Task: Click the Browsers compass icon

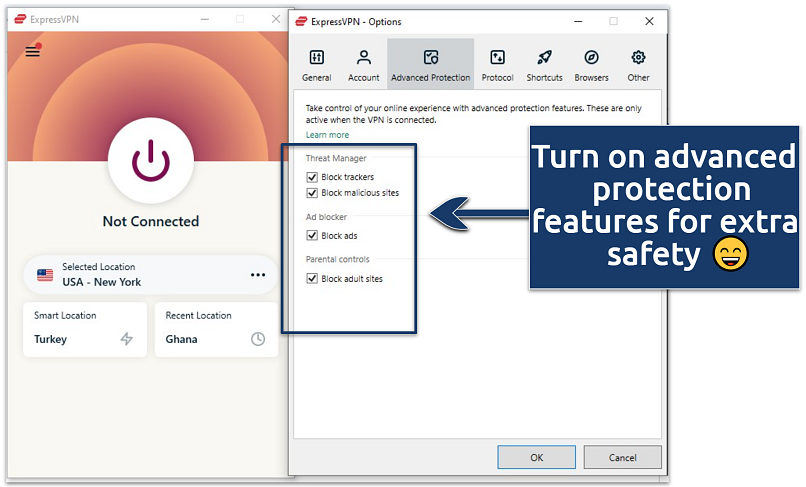Action: point(592,57)
